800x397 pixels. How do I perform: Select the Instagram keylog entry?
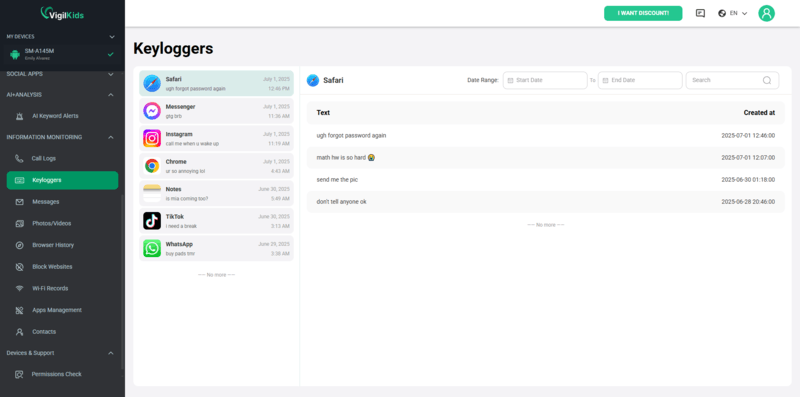(x=216, y=138)
